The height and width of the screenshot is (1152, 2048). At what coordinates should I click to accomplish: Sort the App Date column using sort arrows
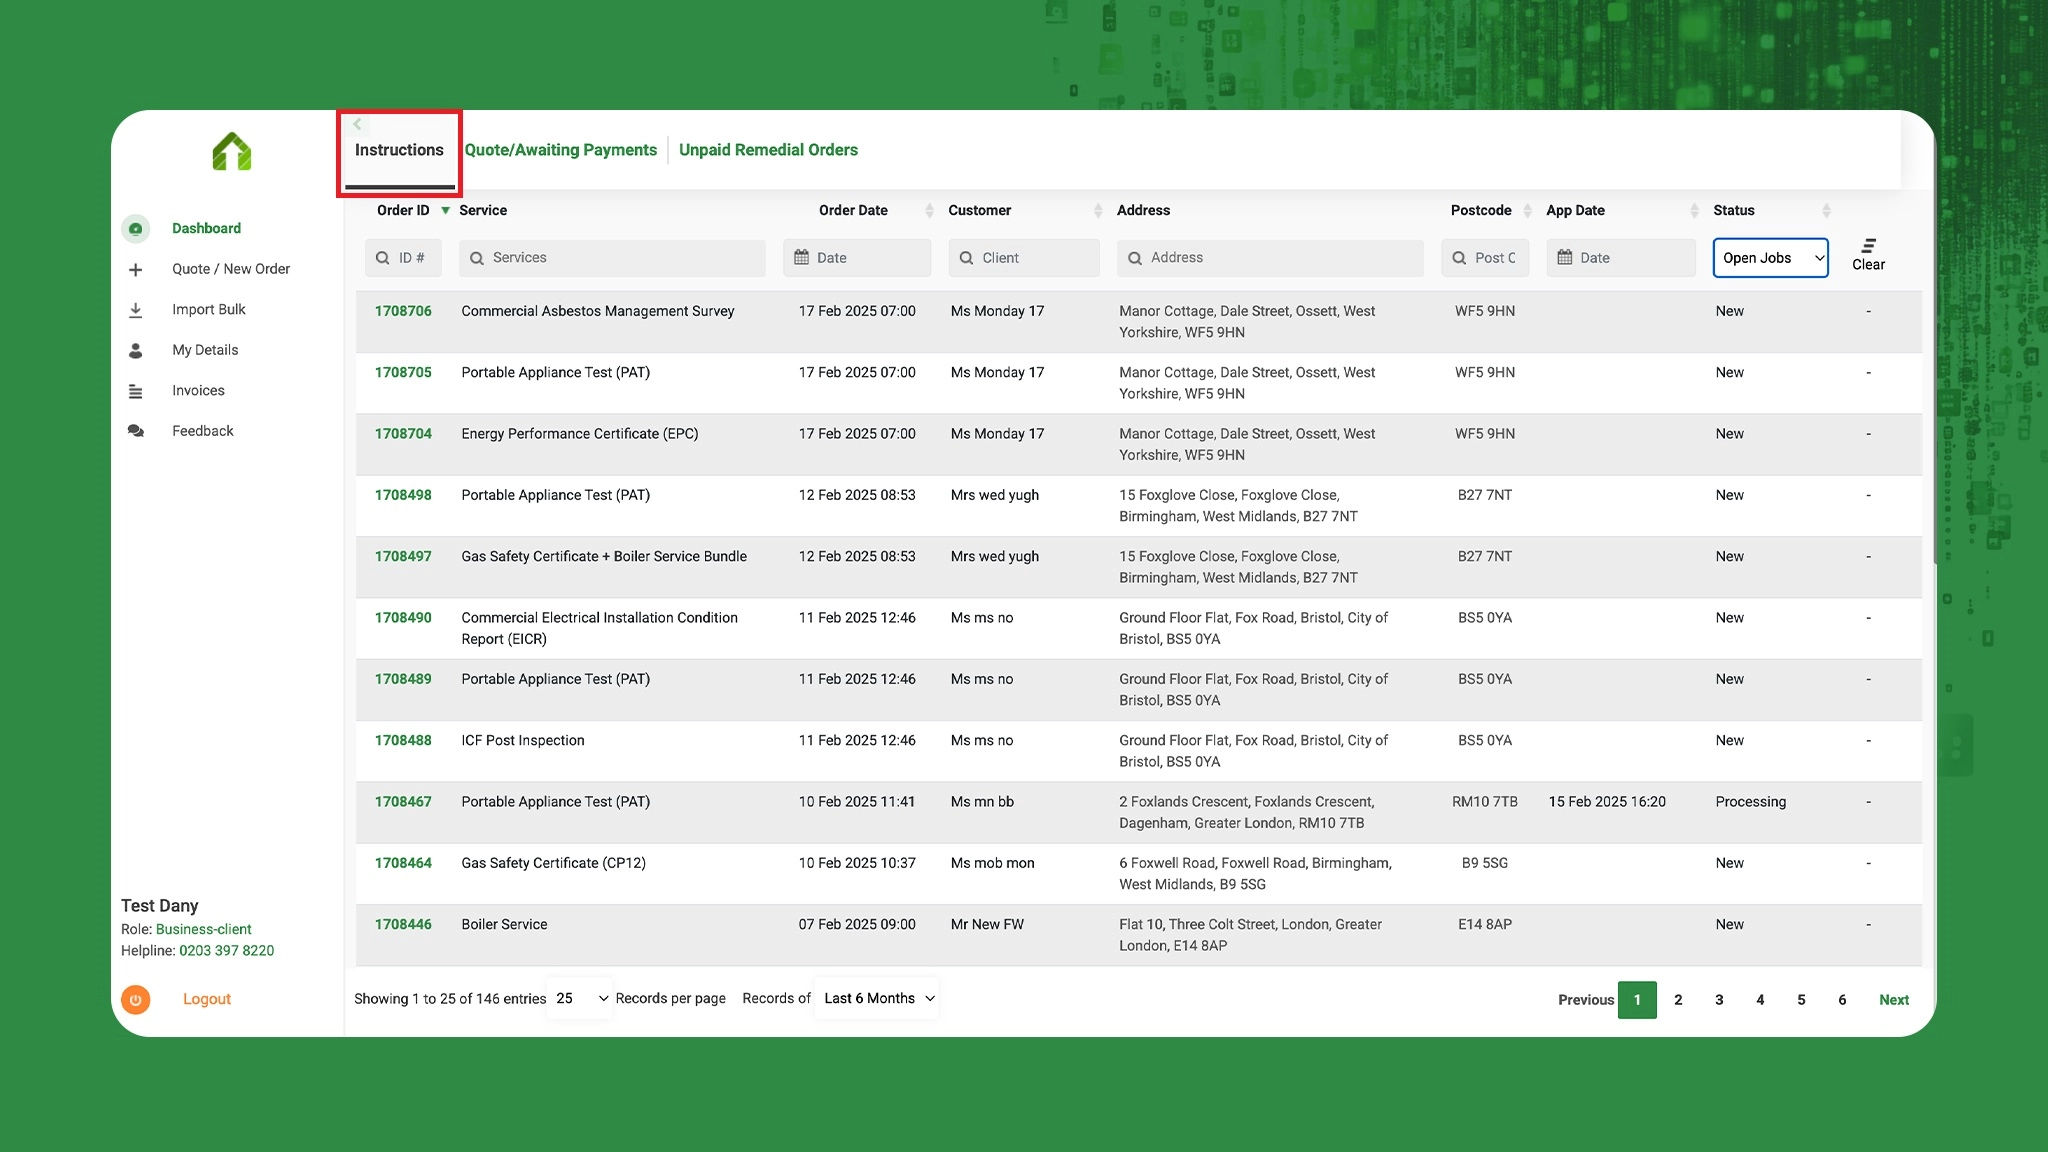point(1694,210)
